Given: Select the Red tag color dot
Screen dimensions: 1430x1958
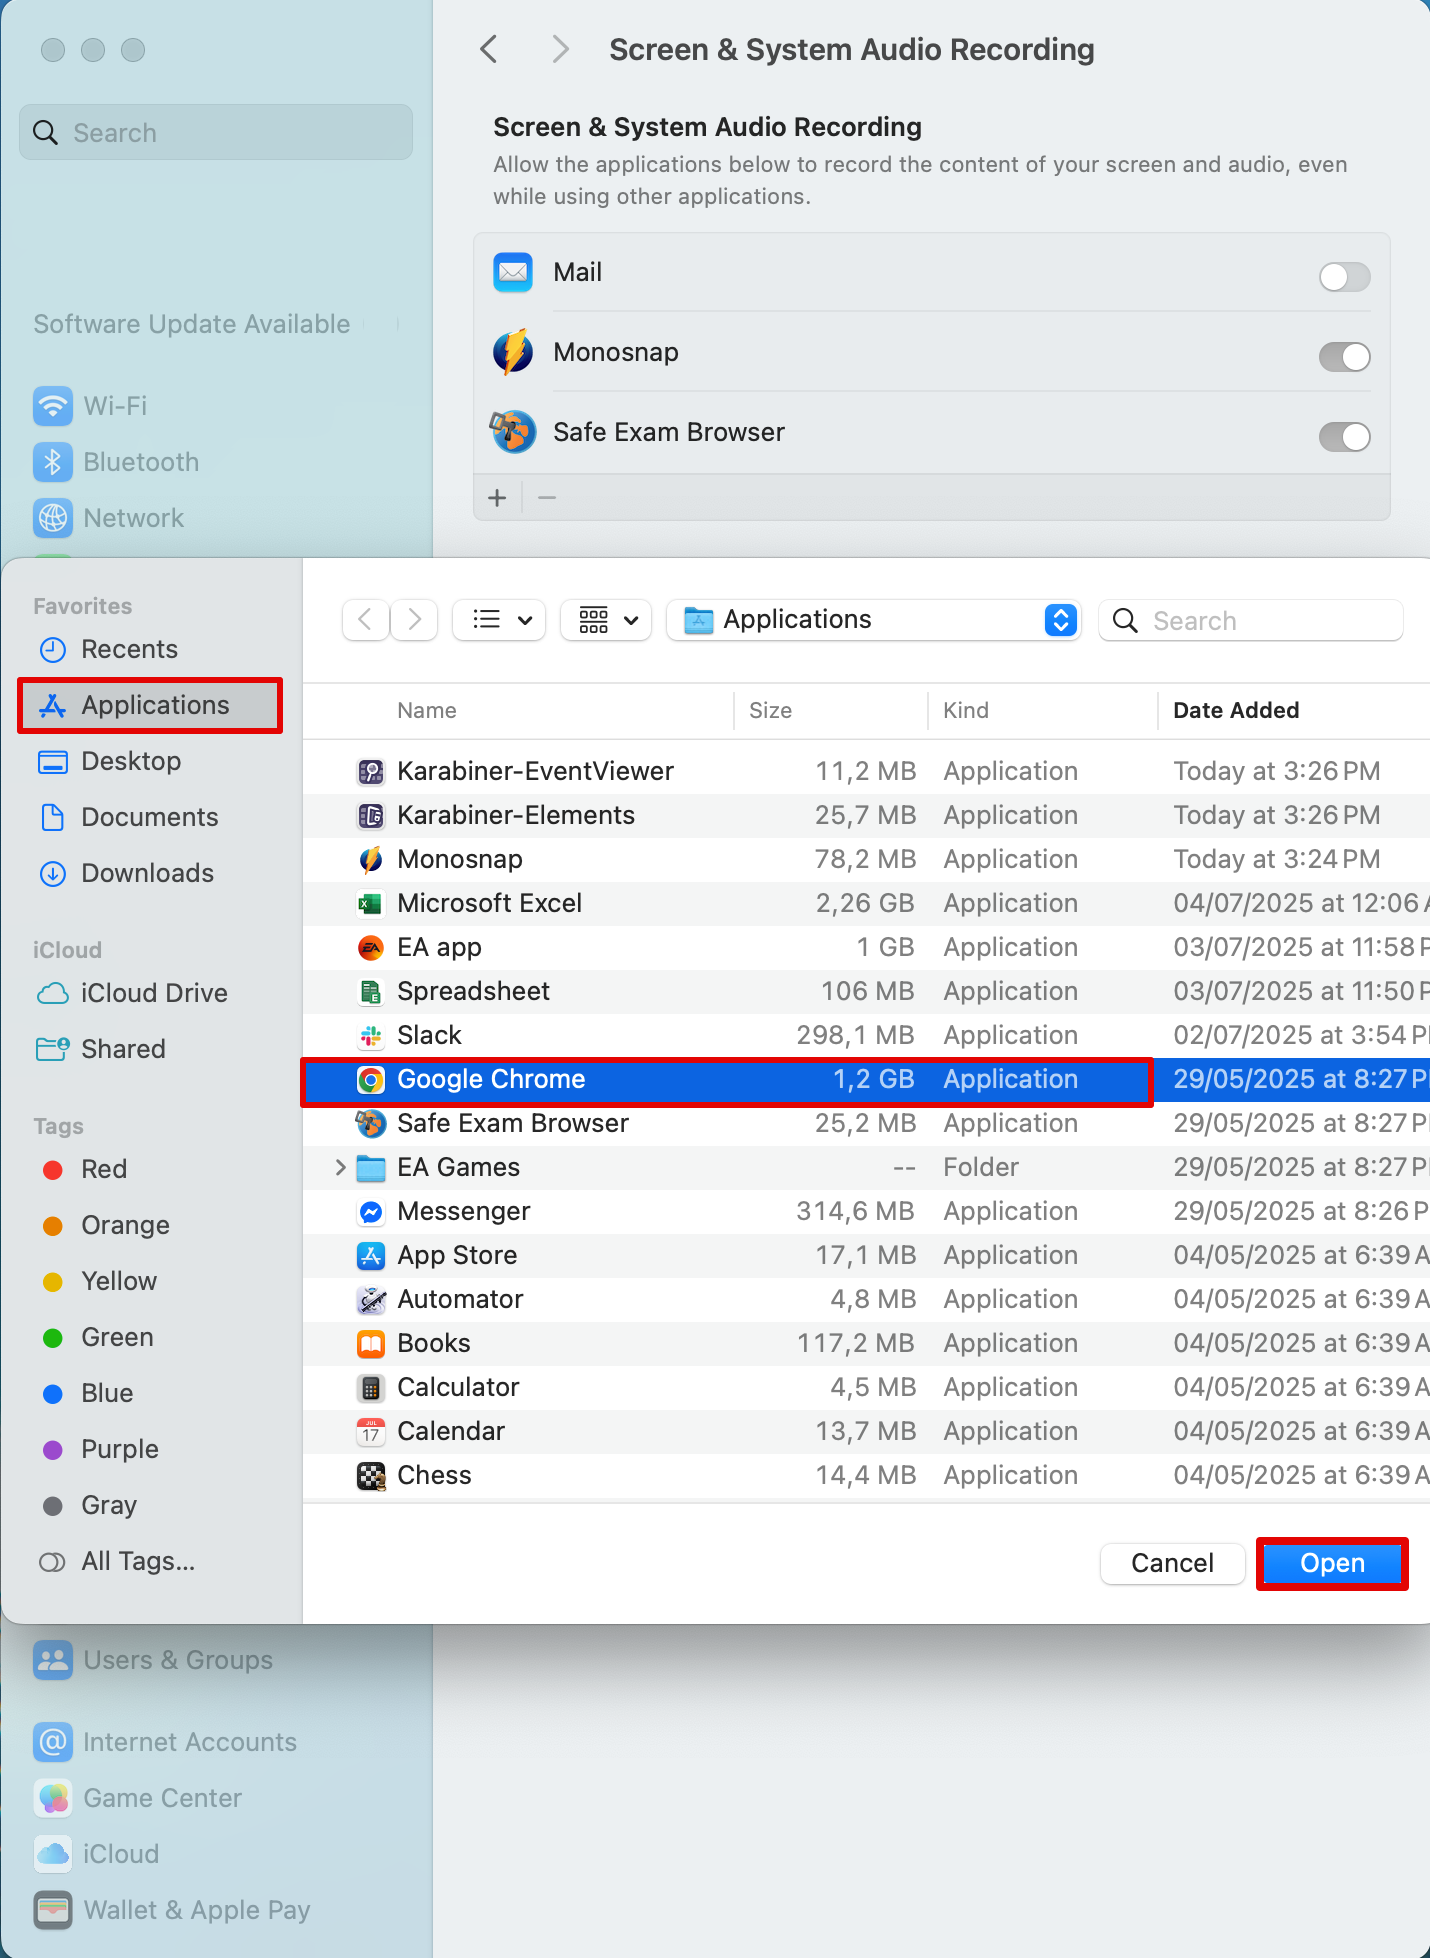Looking at the screenshot, I should (x=53, y=1170).
